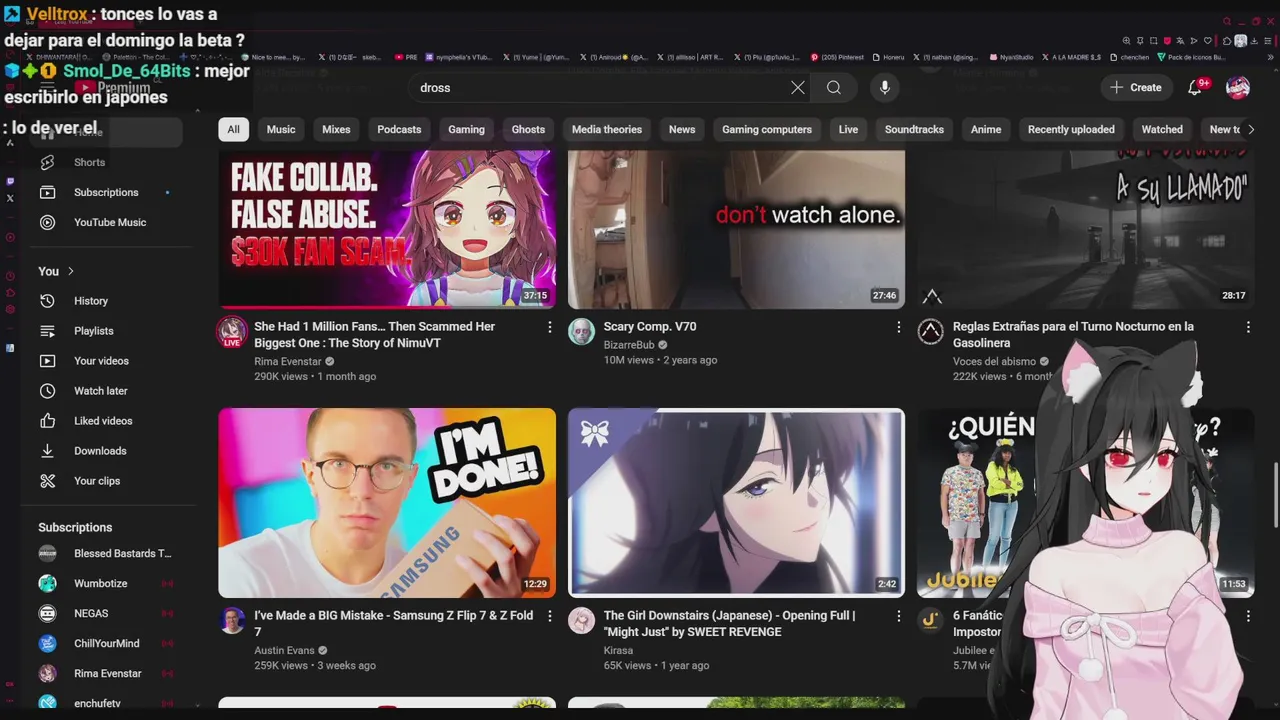Open the Scary Comp. V70 title
The image size is (1280, 720).
click(x=650, y=327)
